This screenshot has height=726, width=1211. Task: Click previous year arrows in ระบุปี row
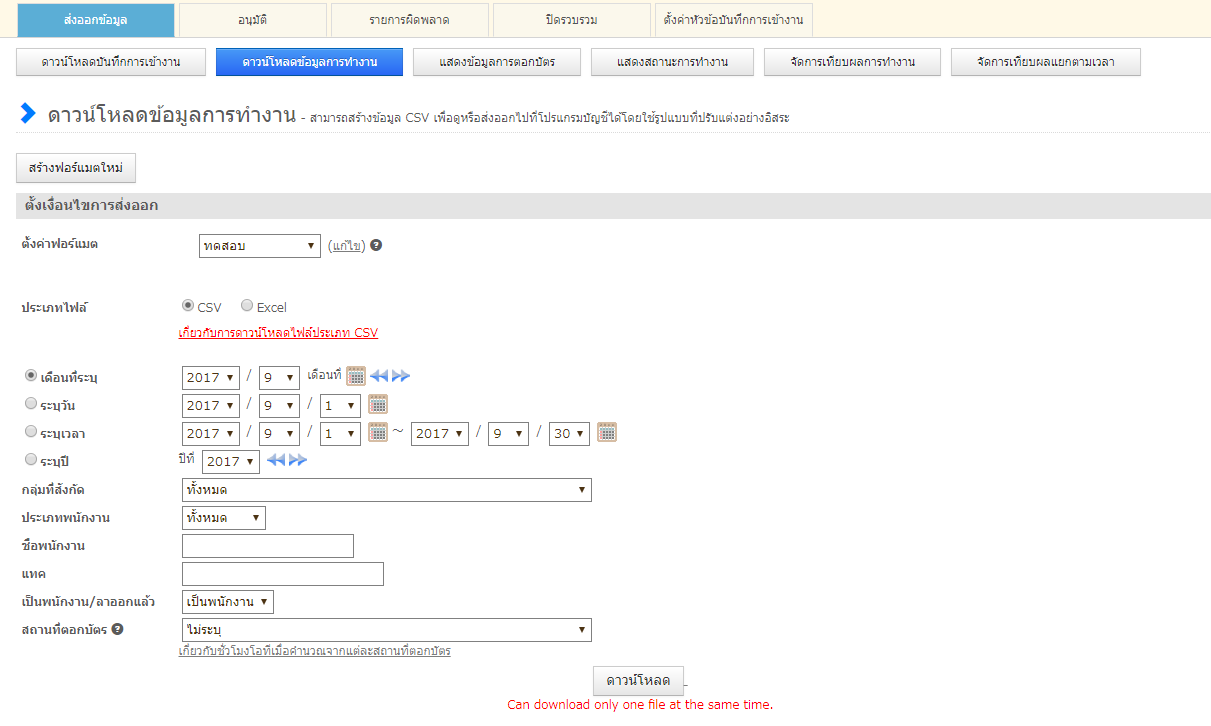click(x=276, y=460)
